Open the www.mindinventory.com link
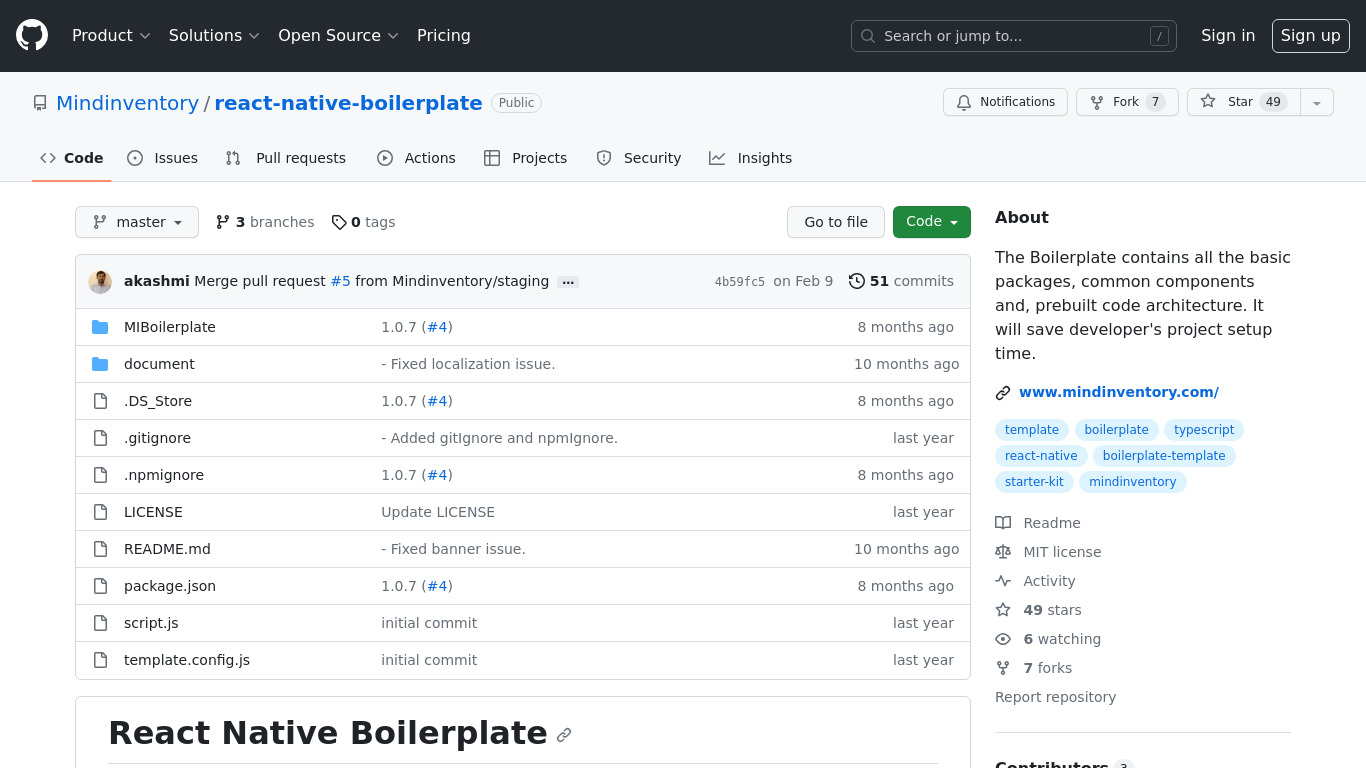 click(x=1118, y=392)
